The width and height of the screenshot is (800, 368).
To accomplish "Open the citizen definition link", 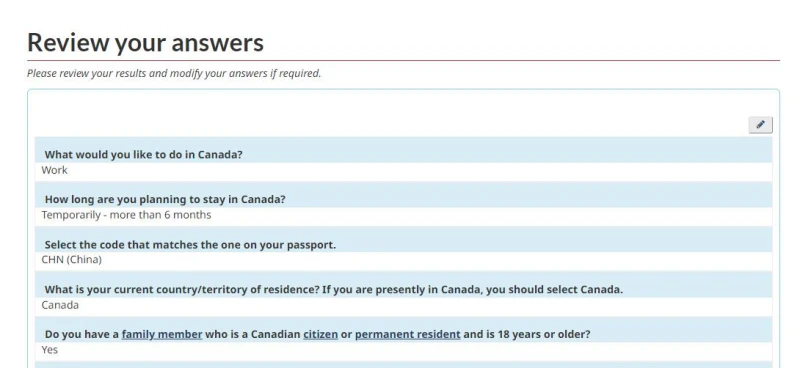I will (320, 334).
